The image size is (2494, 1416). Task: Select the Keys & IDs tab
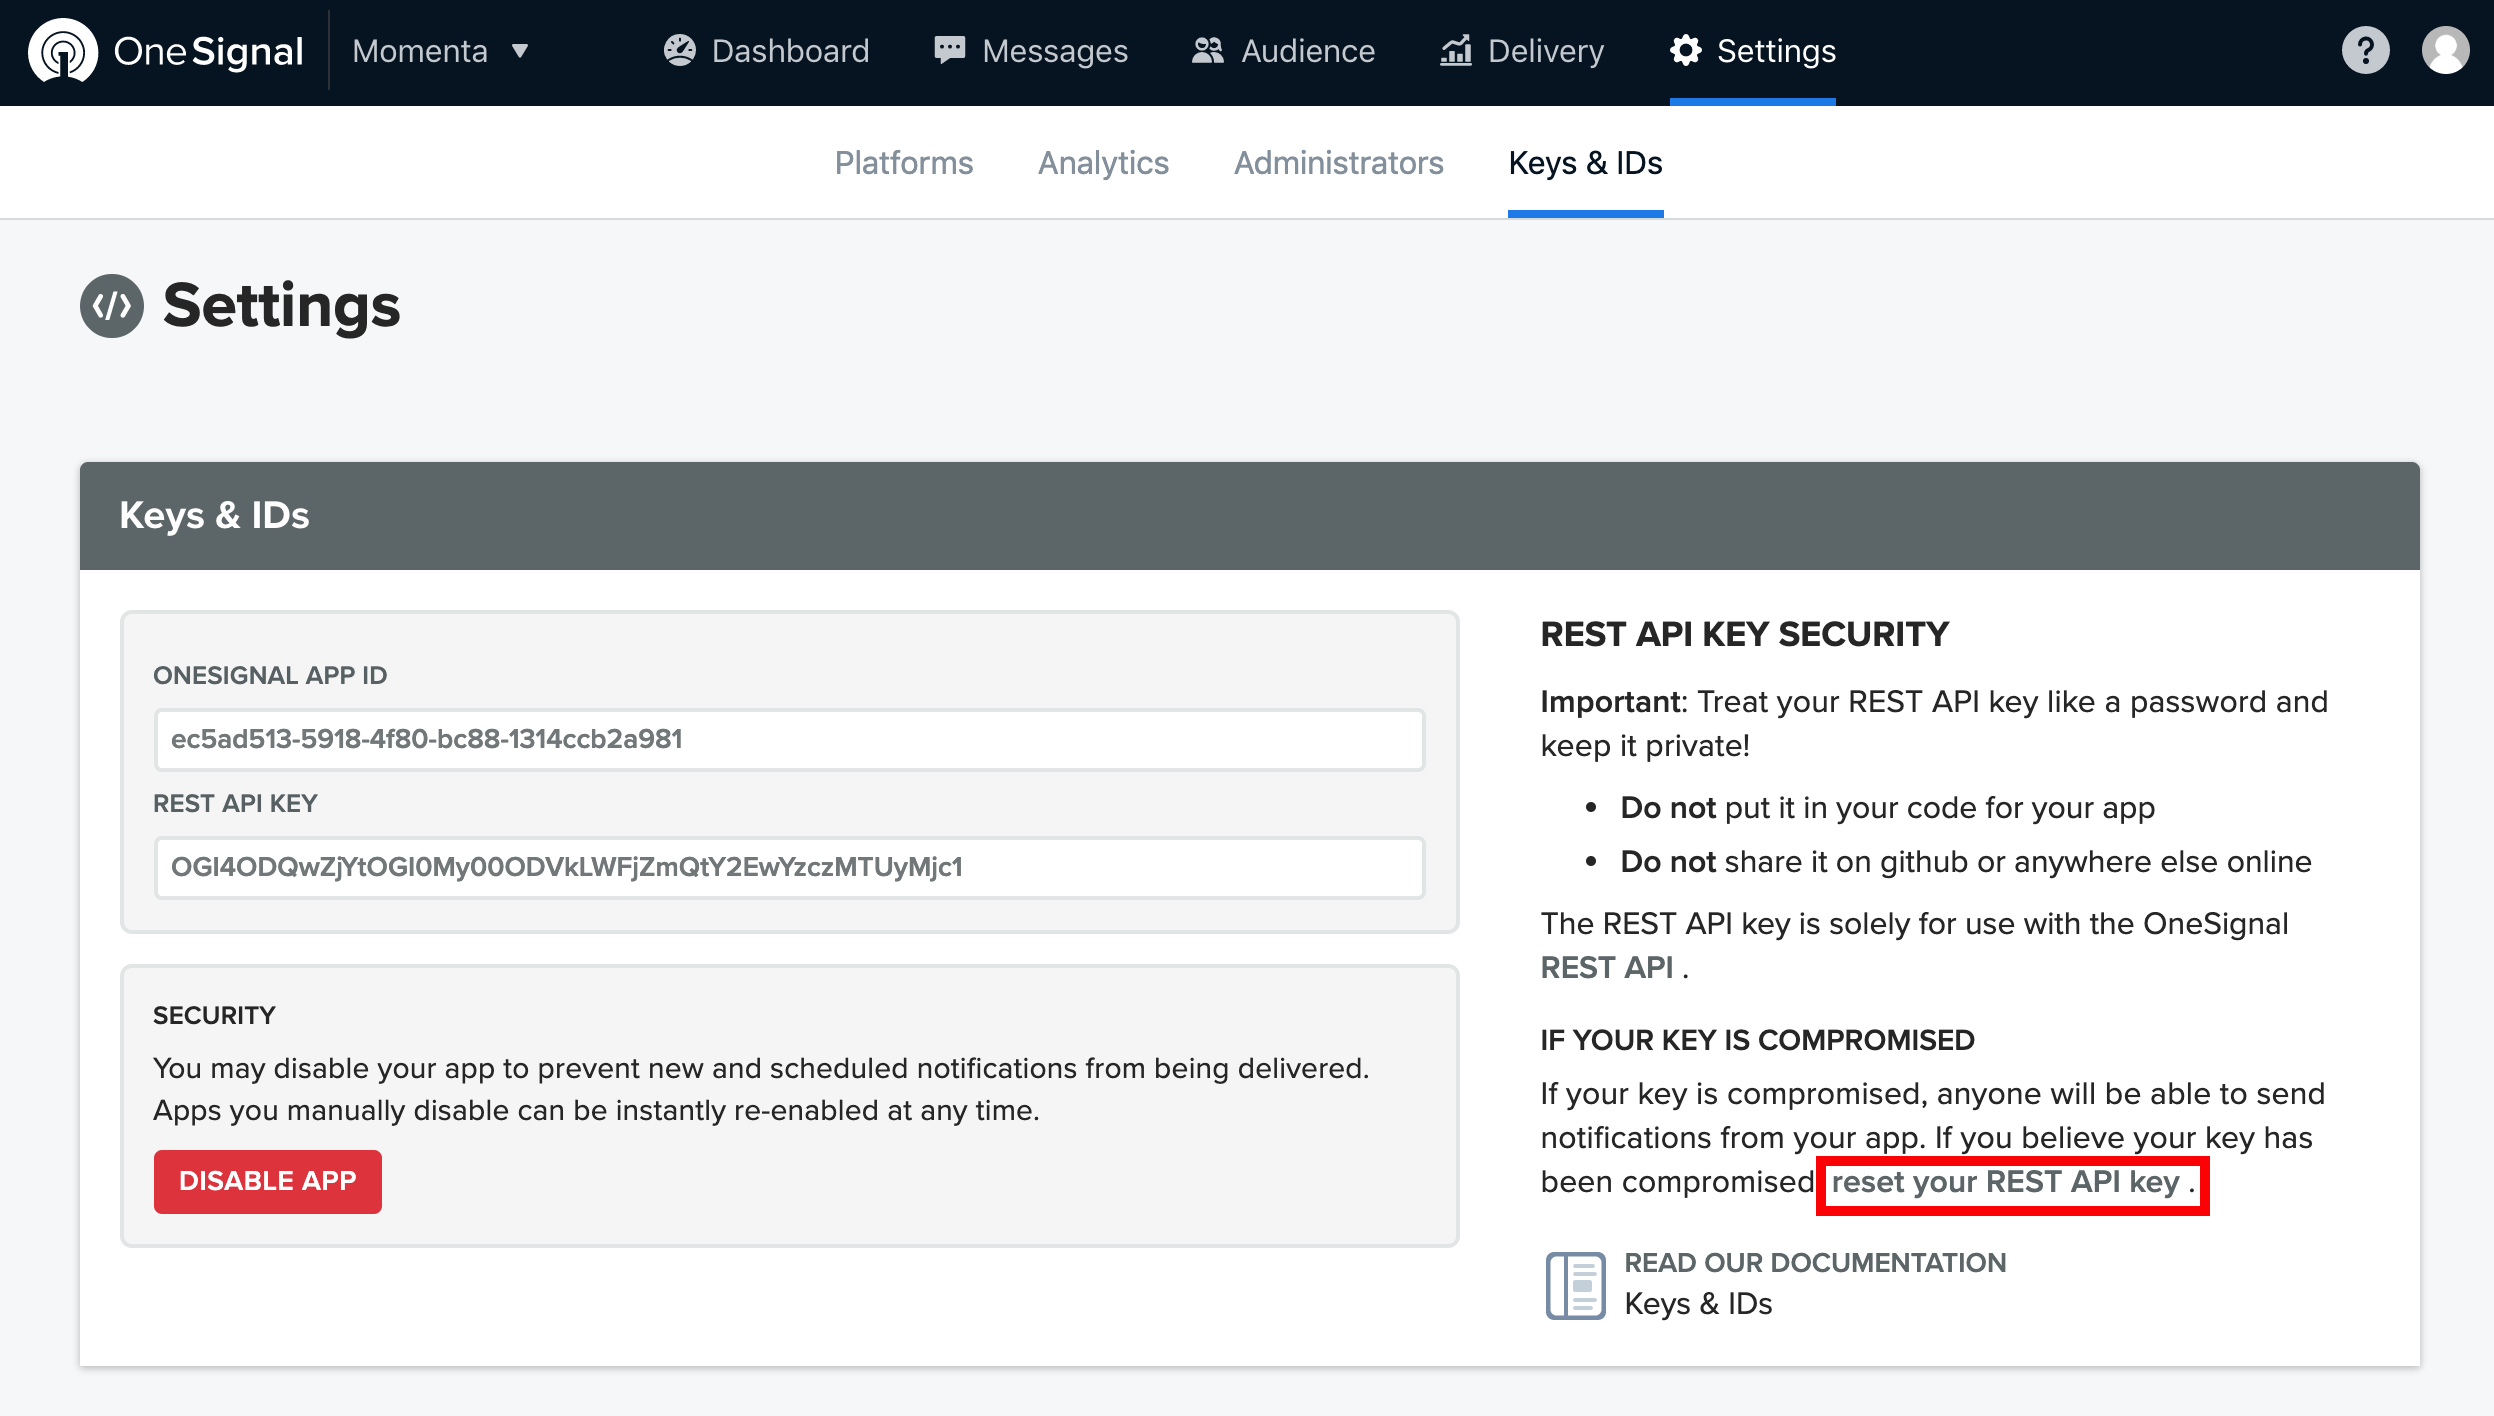click(x=1585, y=163)
